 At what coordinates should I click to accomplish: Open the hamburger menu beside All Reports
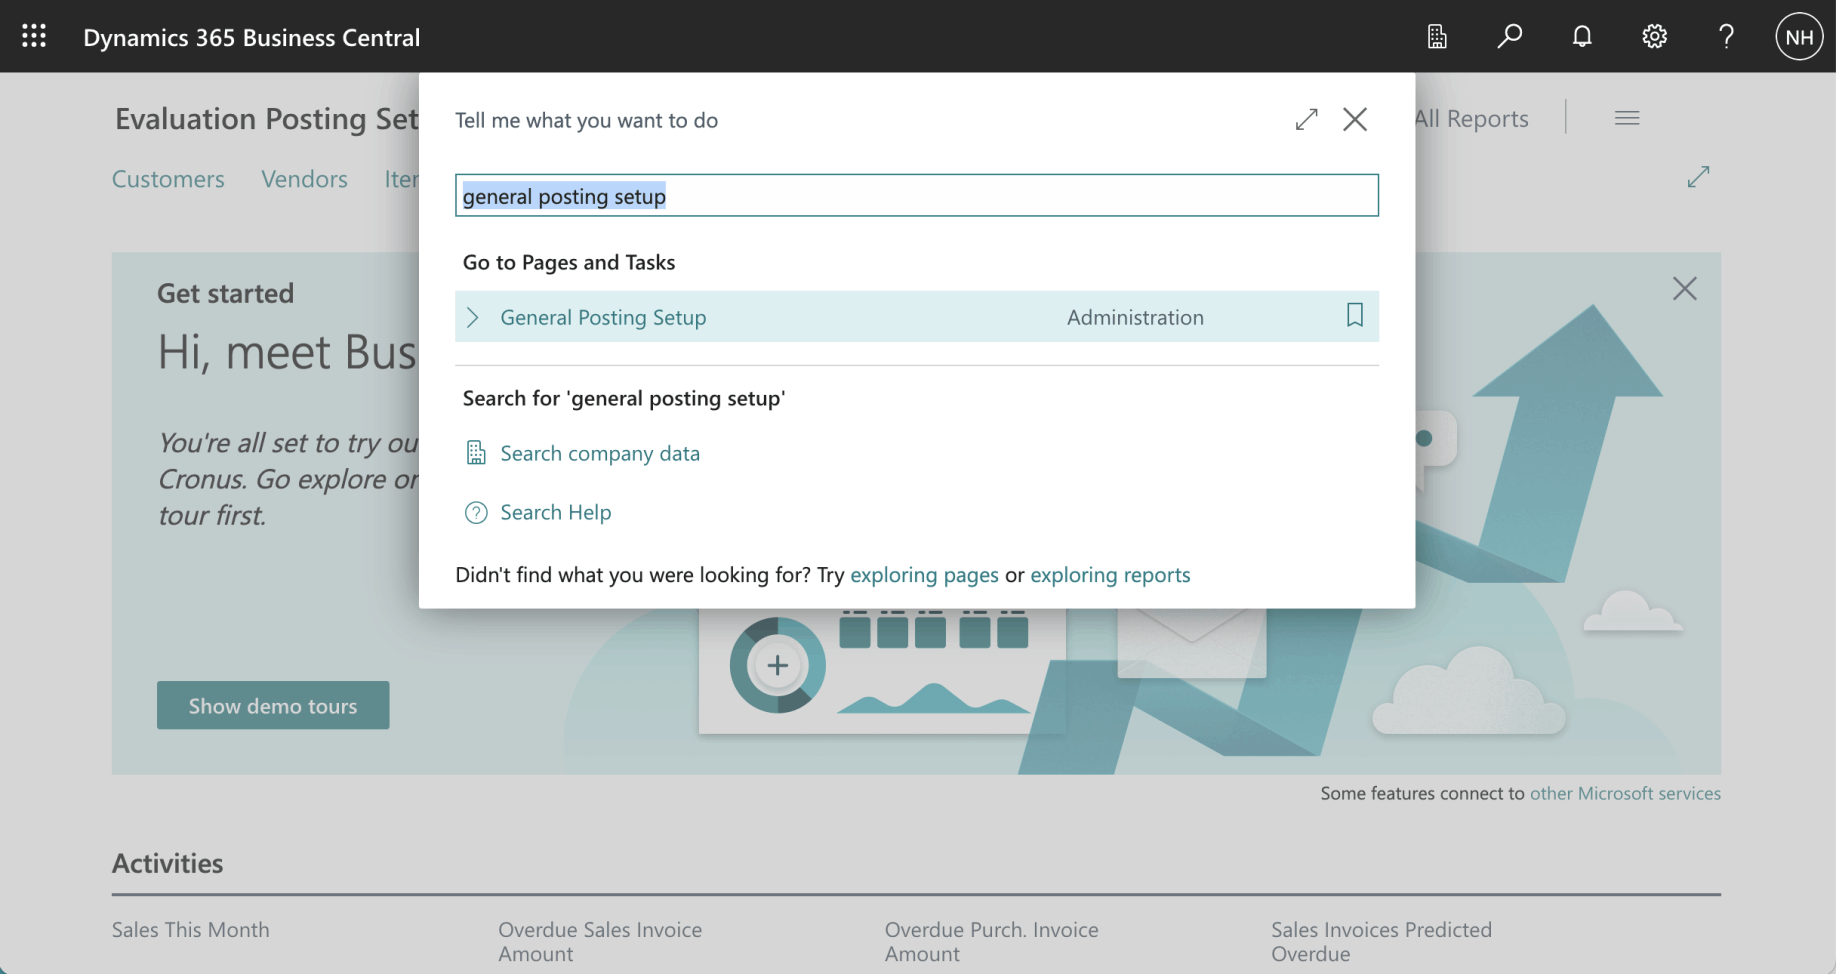point(1627,118)
